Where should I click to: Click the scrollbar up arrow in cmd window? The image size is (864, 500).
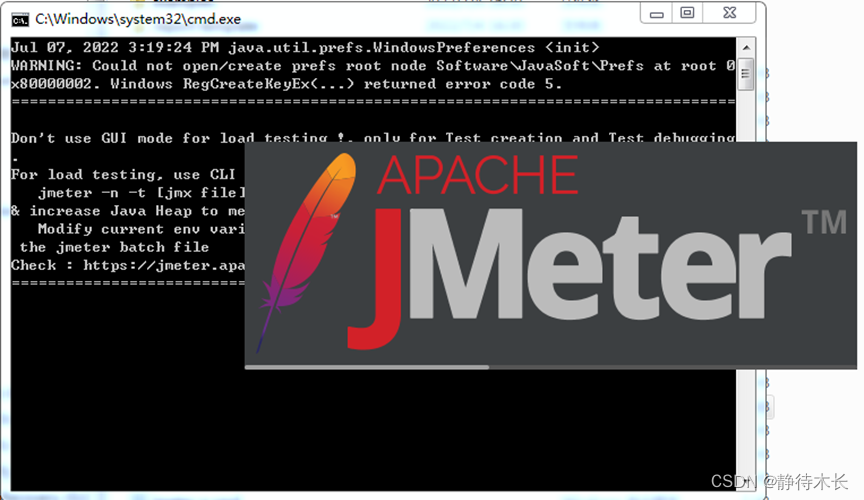[746, 48]
